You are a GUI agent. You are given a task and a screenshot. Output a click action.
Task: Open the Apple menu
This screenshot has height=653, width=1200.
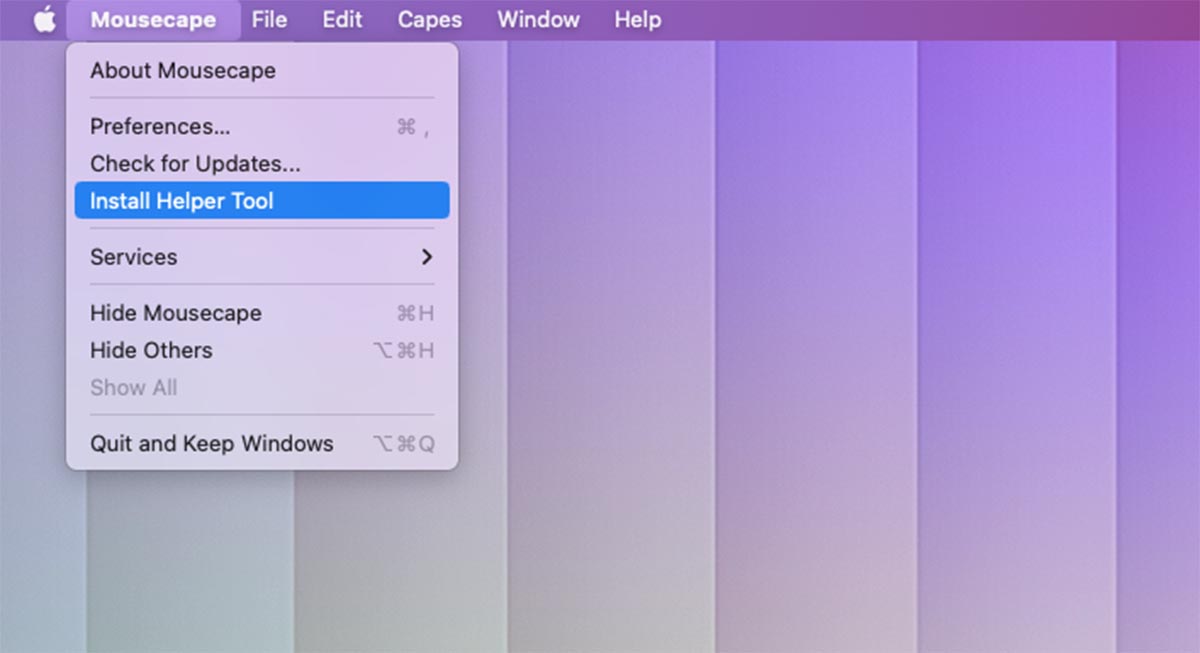pyautogui.click(x=45, y=19)
